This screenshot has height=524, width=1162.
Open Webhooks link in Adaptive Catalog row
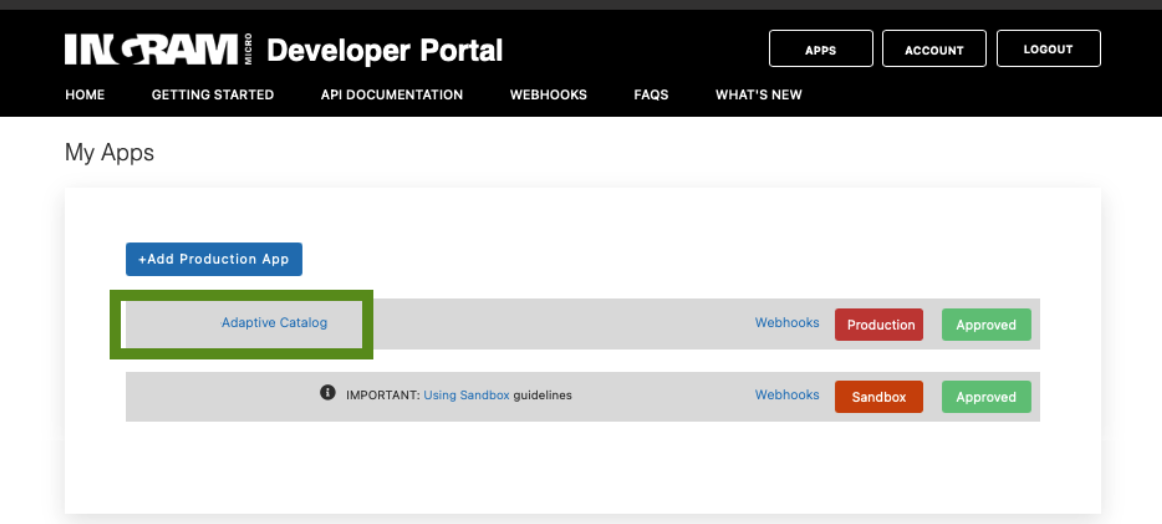point(787,323)
